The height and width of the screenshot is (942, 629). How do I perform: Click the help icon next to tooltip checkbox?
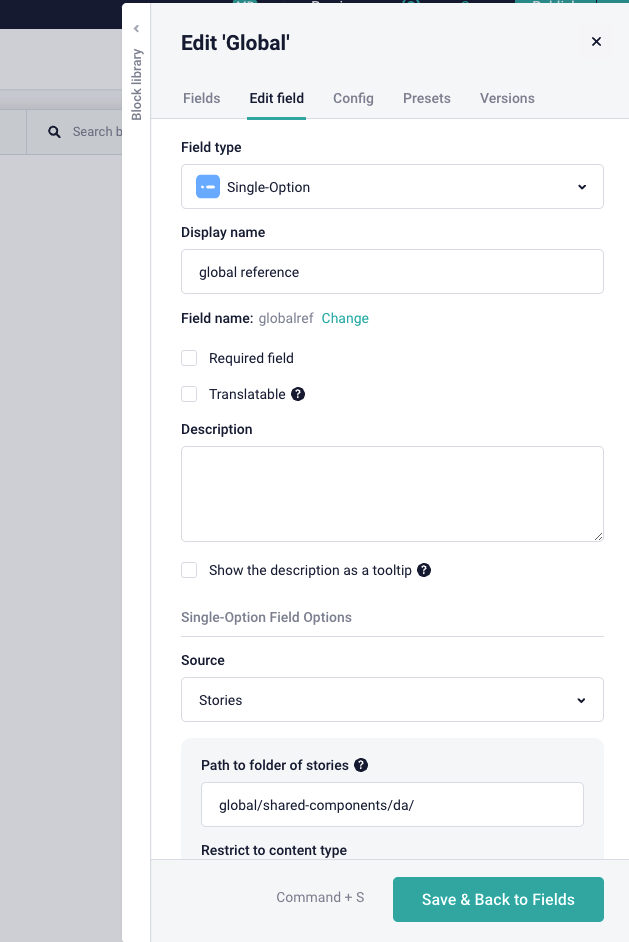pos(424,570)
